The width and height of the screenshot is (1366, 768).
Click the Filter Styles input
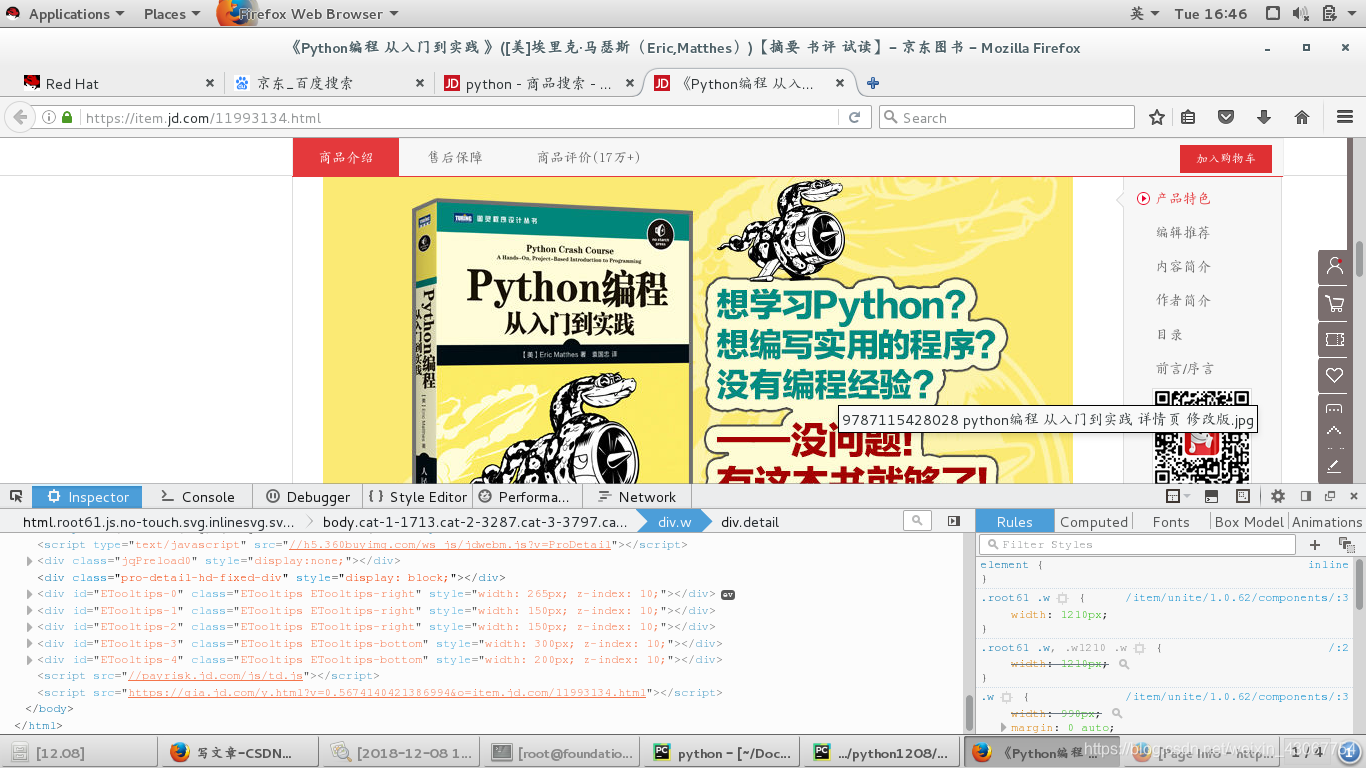(1138, 544)
